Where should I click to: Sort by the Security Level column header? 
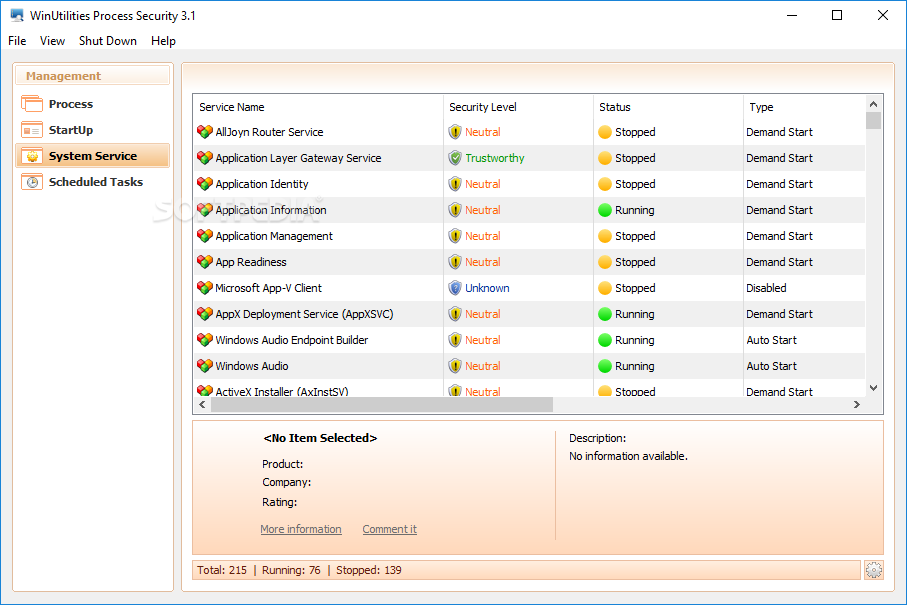pyautogui.click(x=518, y=107)
